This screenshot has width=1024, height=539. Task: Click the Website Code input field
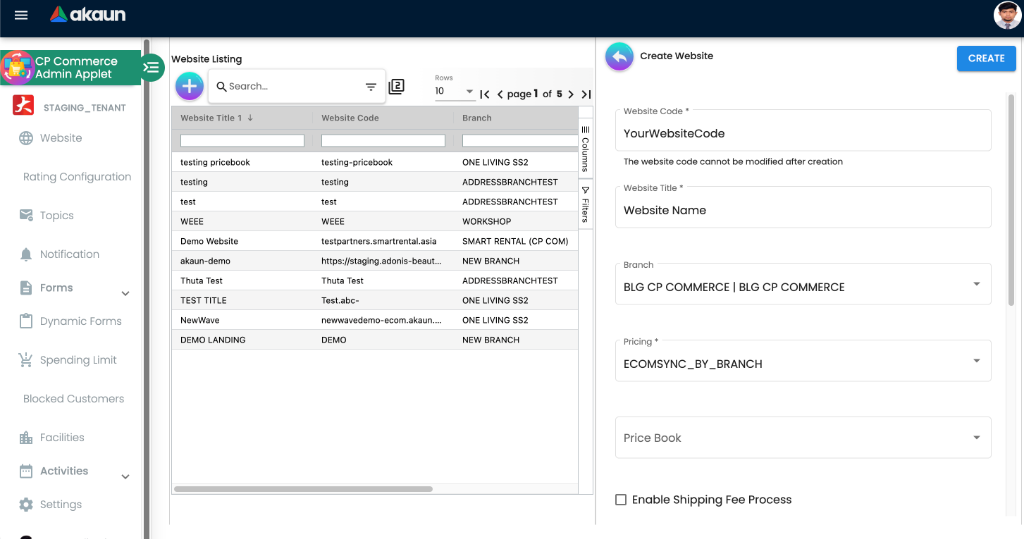[802, 133]
